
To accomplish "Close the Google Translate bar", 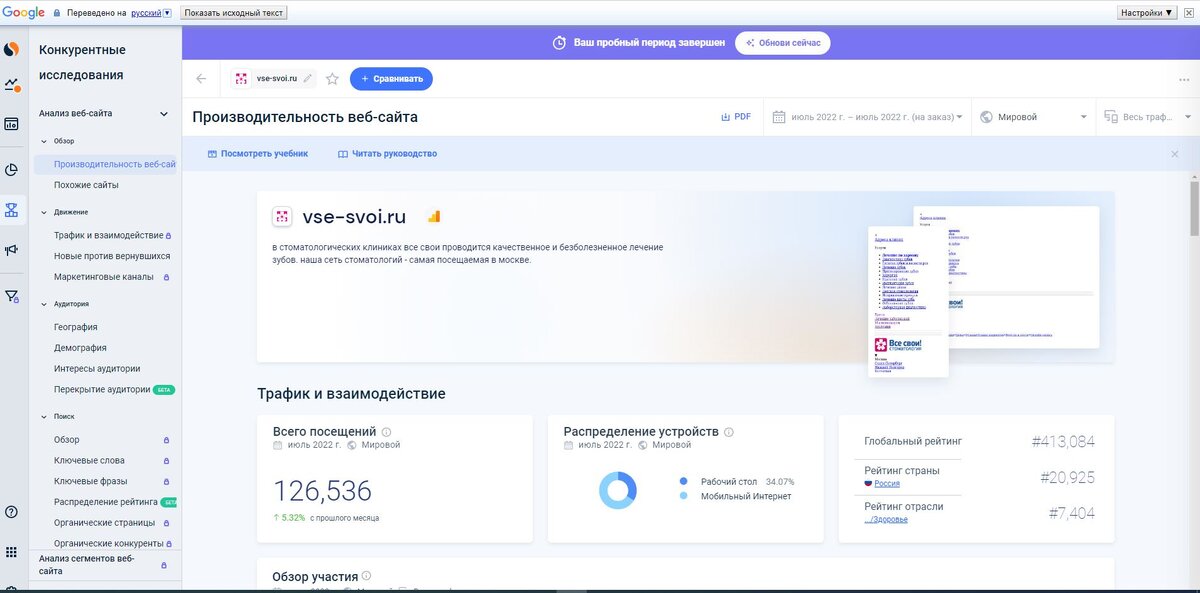I will pos(1189,13).
